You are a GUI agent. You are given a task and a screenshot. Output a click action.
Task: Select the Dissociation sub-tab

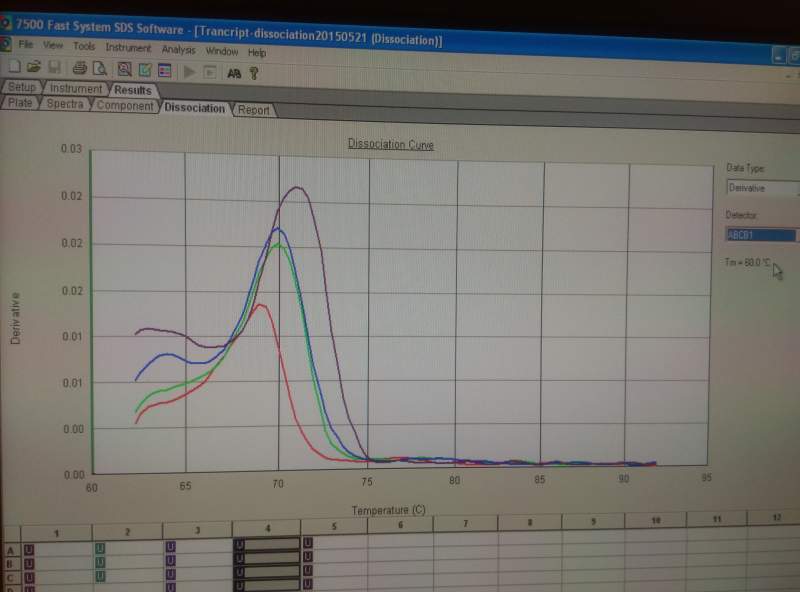click(x=194, y=108)
